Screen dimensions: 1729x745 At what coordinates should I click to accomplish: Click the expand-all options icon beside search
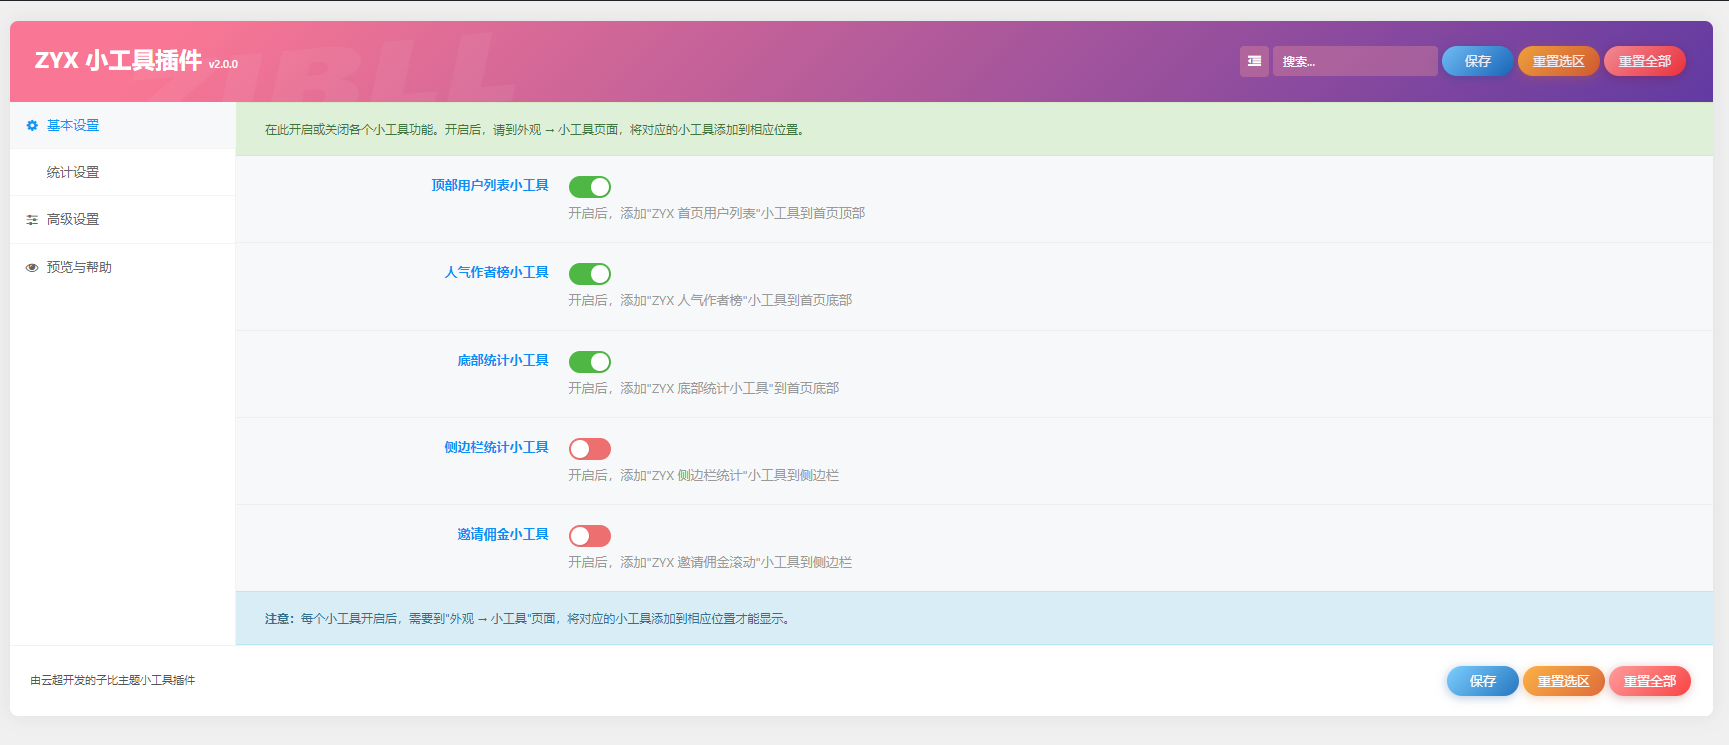click(x=1254, y=61)
